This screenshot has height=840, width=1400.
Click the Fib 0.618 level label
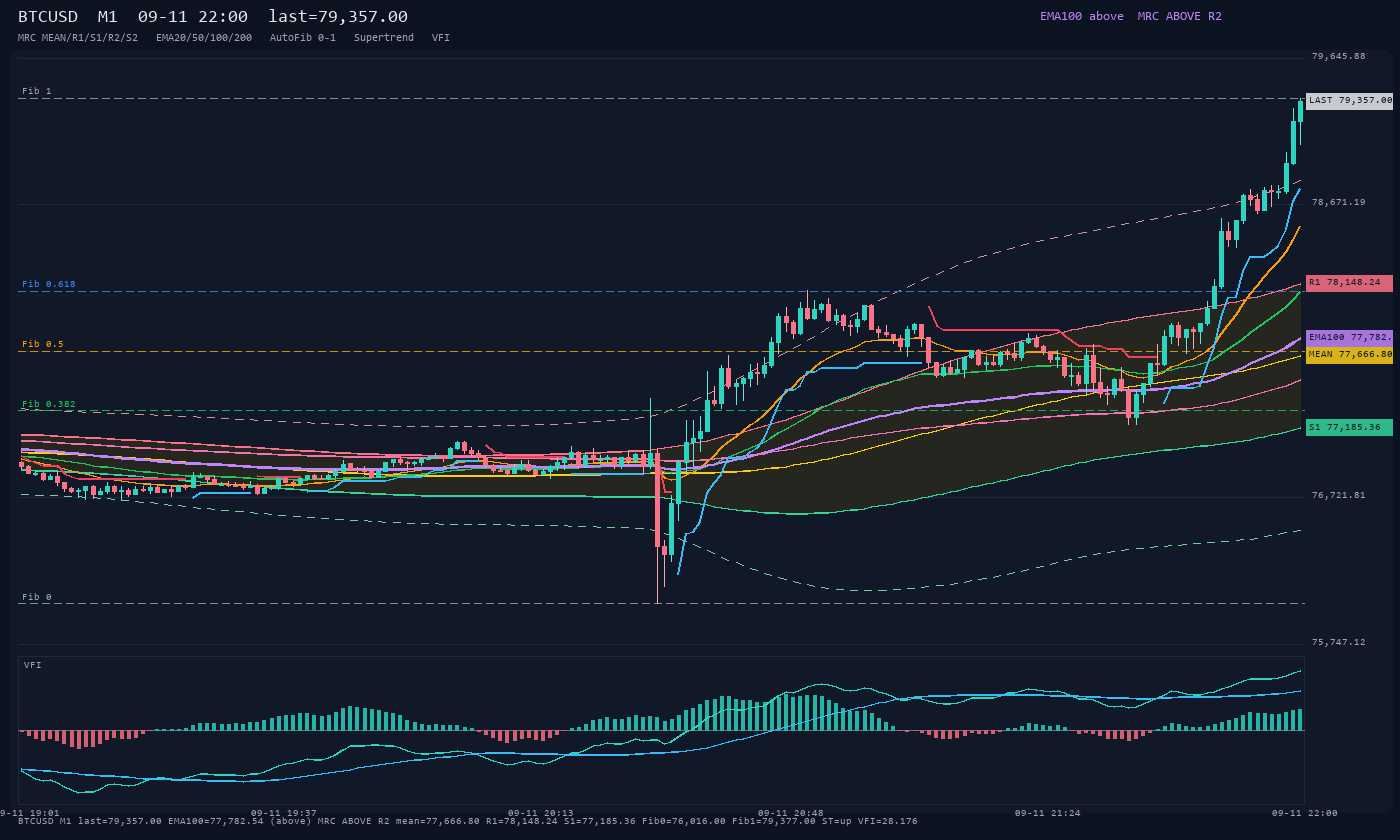49,284
